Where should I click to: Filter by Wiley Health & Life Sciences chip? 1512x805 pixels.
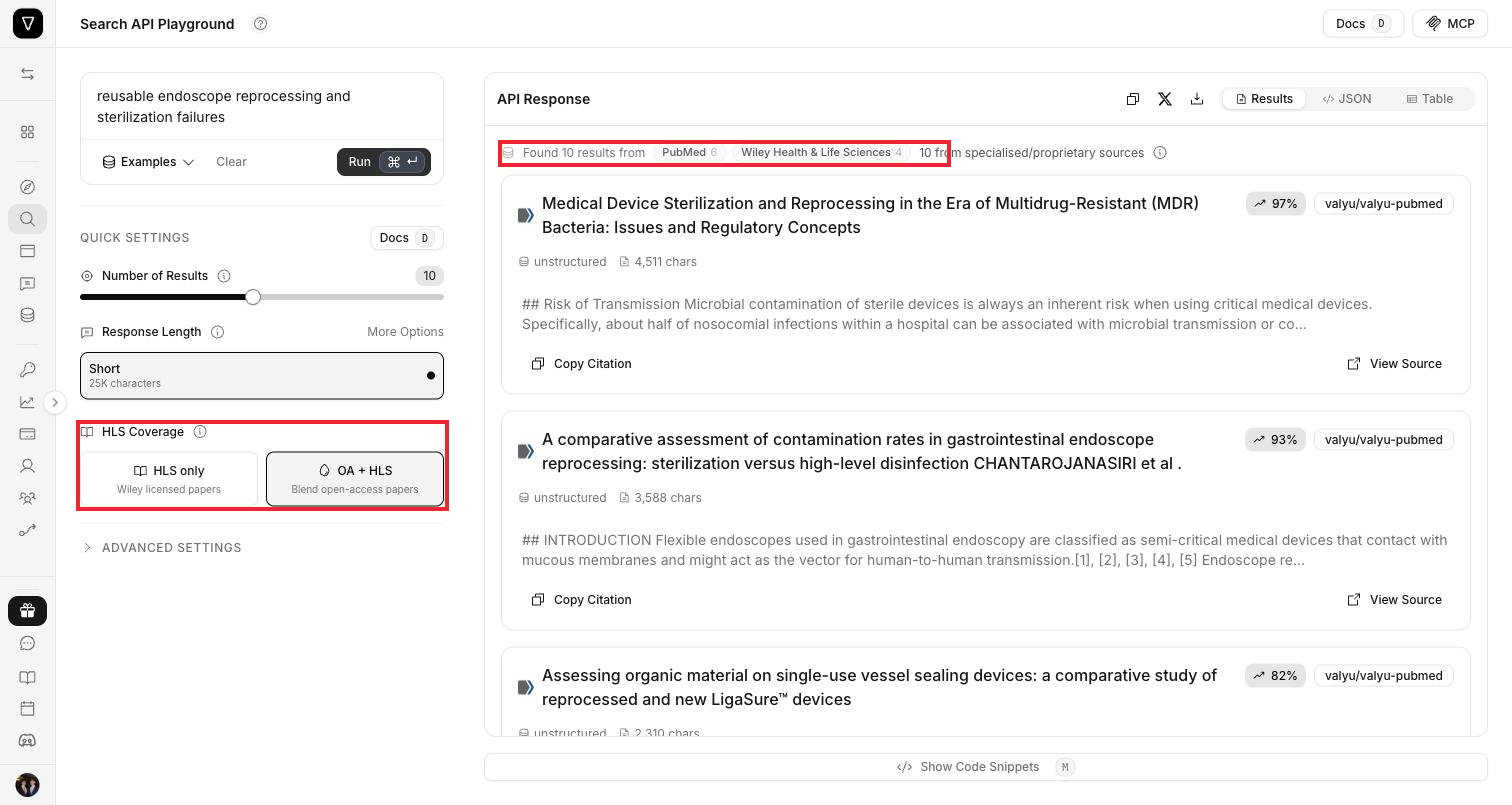820,153
